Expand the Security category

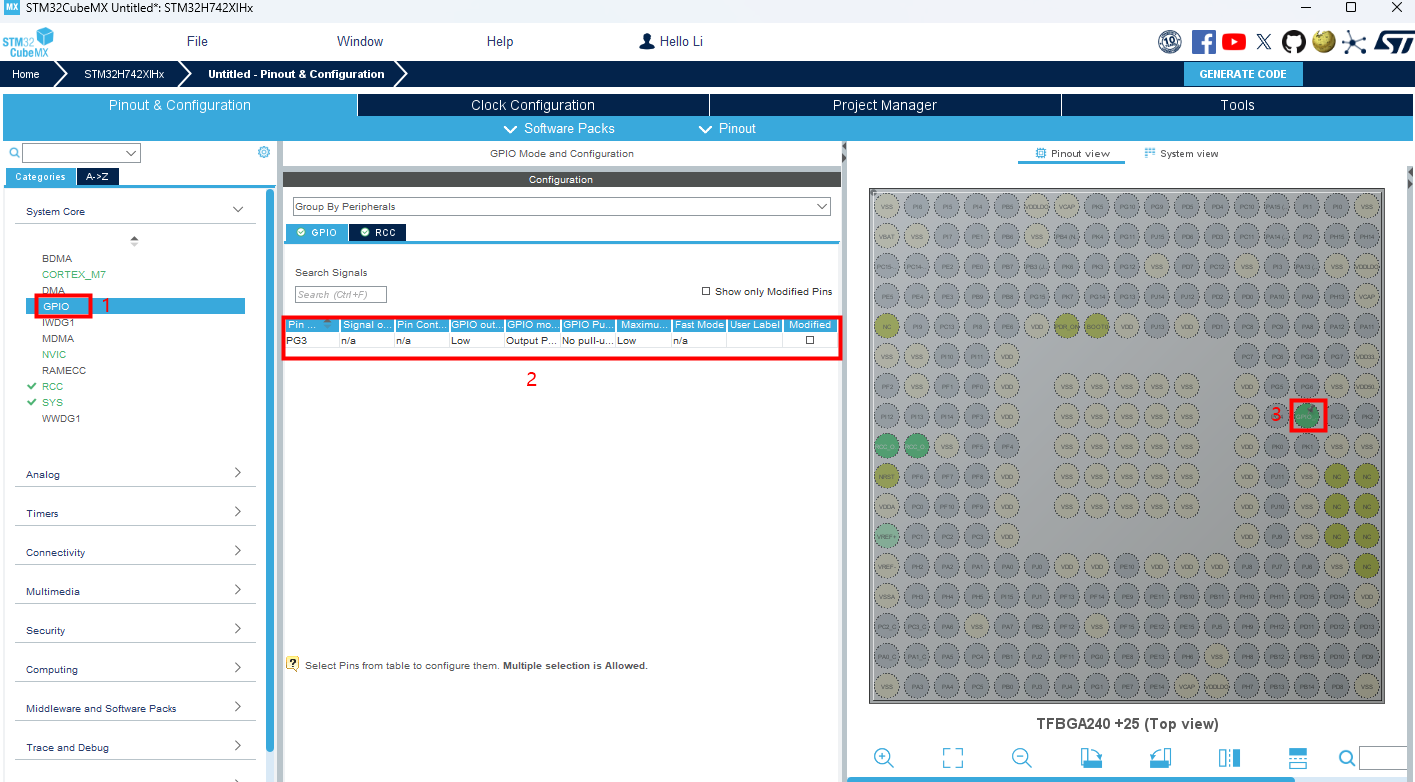click(238, 629)
